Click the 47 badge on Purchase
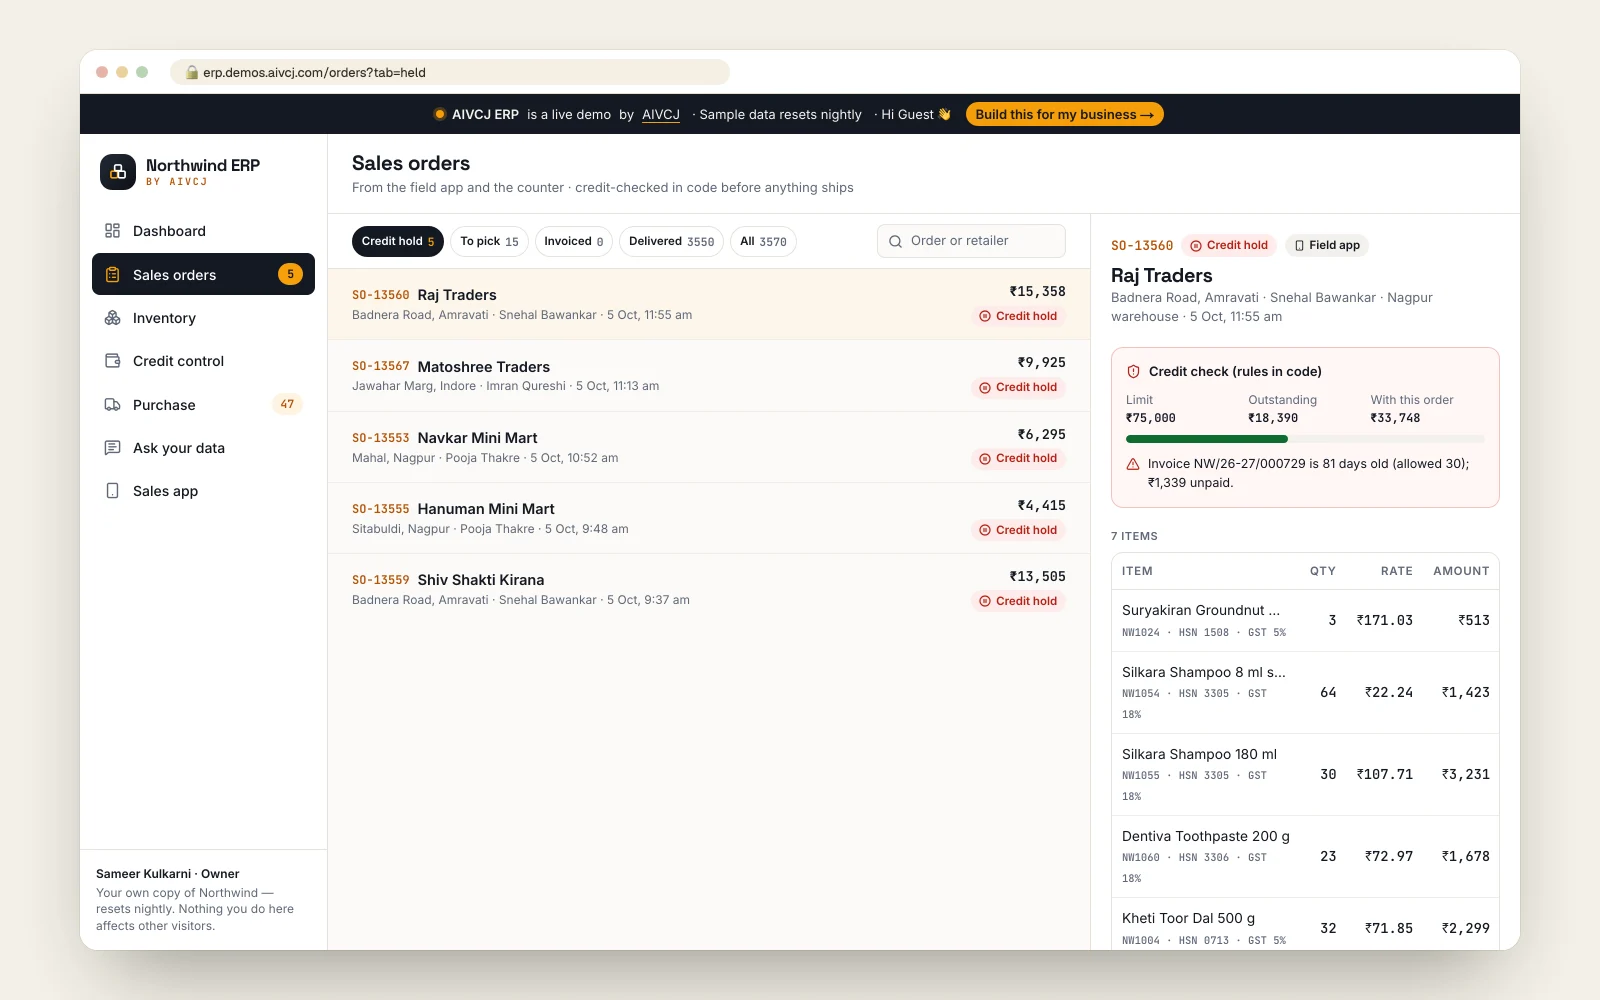Image resolution: width=1600 pixels, height=1000 pixels. click(x=287, y=404)
